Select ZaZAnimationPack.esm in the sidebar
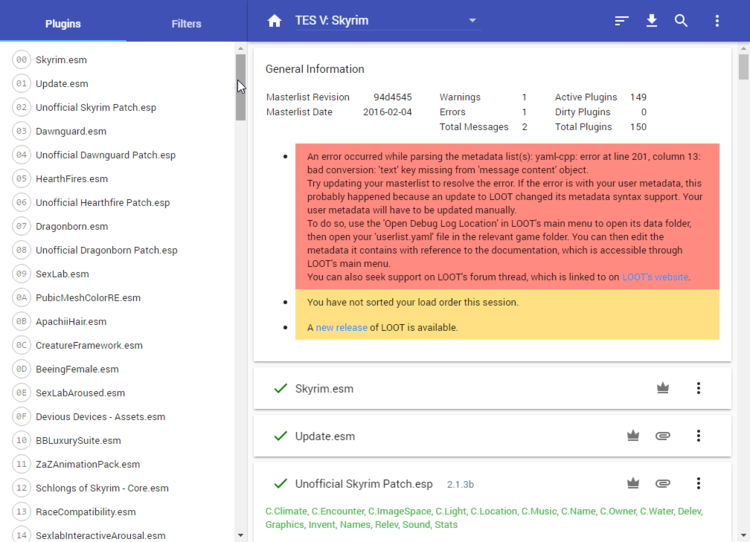This screenshot has height=542, width=750. pyautogui.click(x=88, y=465)
